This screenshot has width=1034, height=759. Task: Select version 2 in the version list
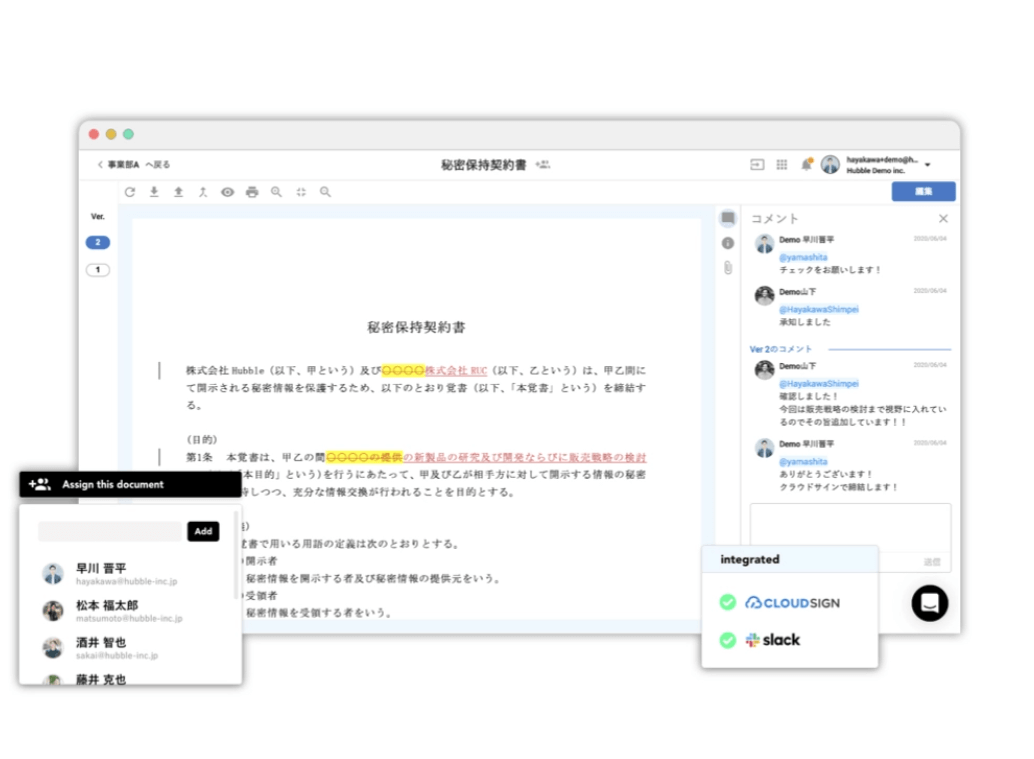[98, 243]
